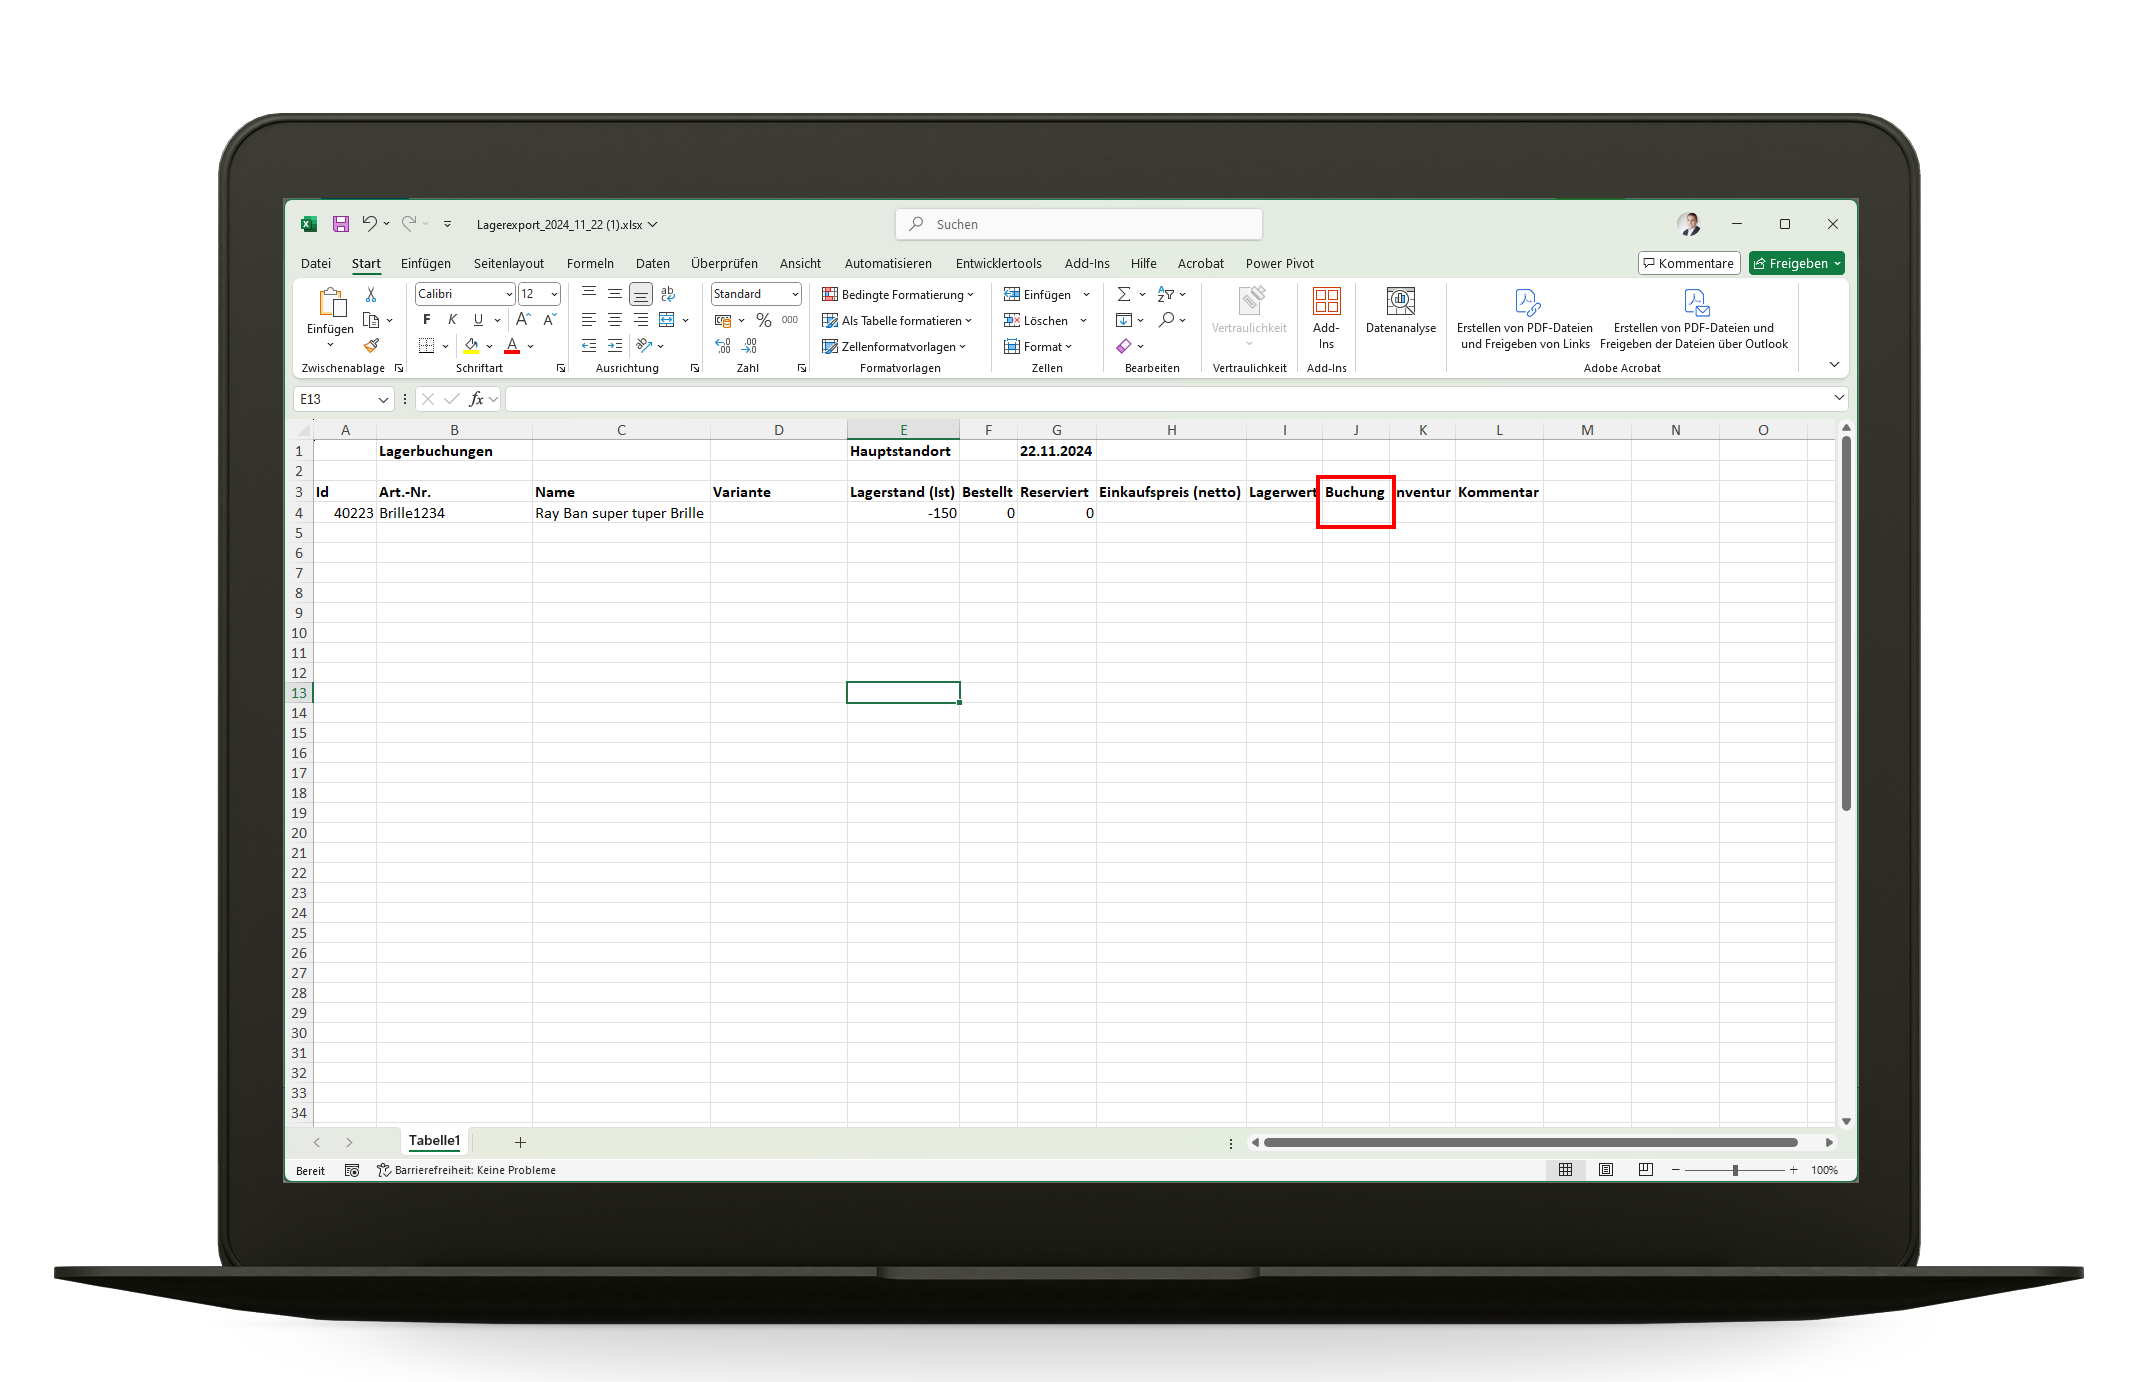Click the Überprüfen ribbon tab
This screenshot has width=2143, height=1382.
click(x=718, y=264)
